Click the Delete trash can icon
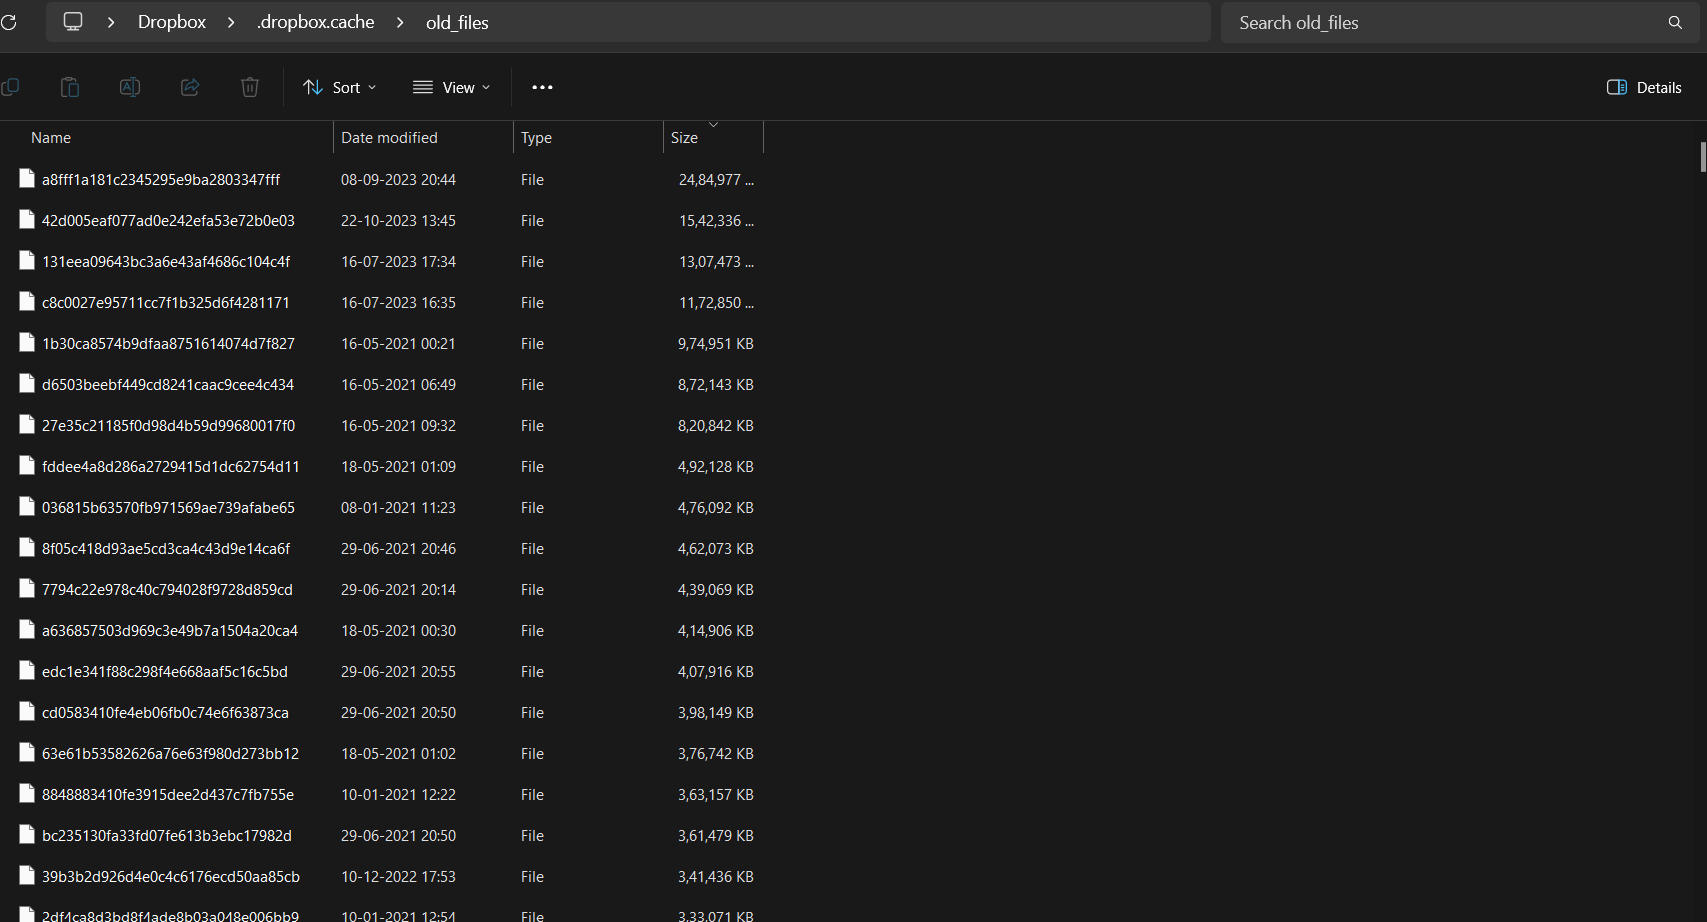 (x=250, y=87)
